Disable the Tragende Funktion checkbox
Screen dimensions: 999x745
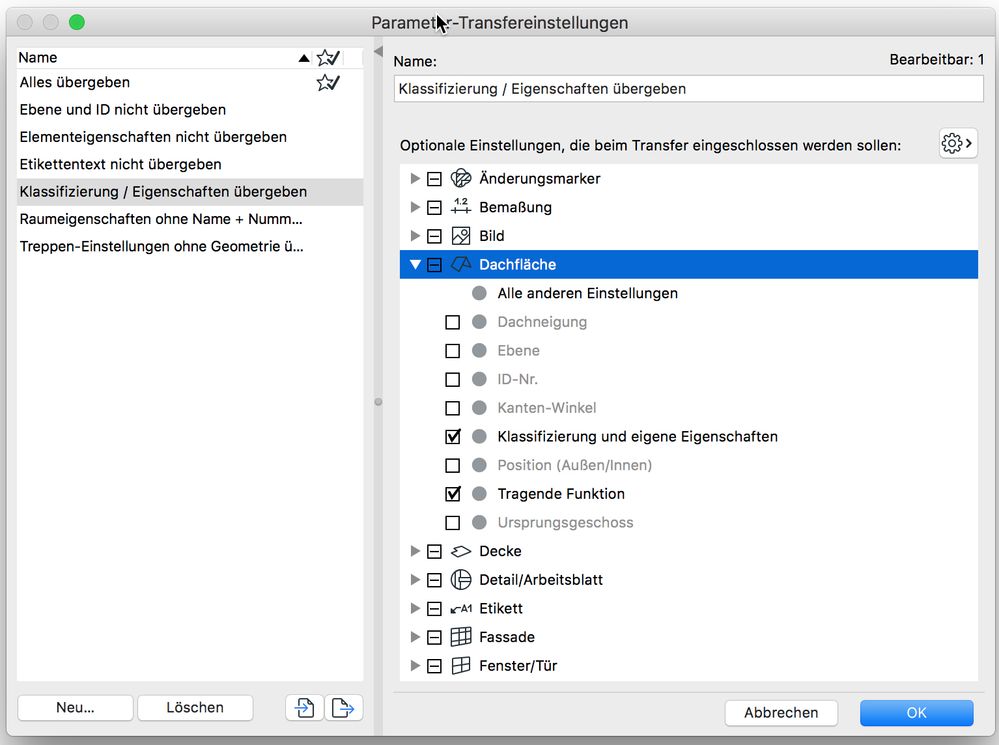[x=454, y=493]
